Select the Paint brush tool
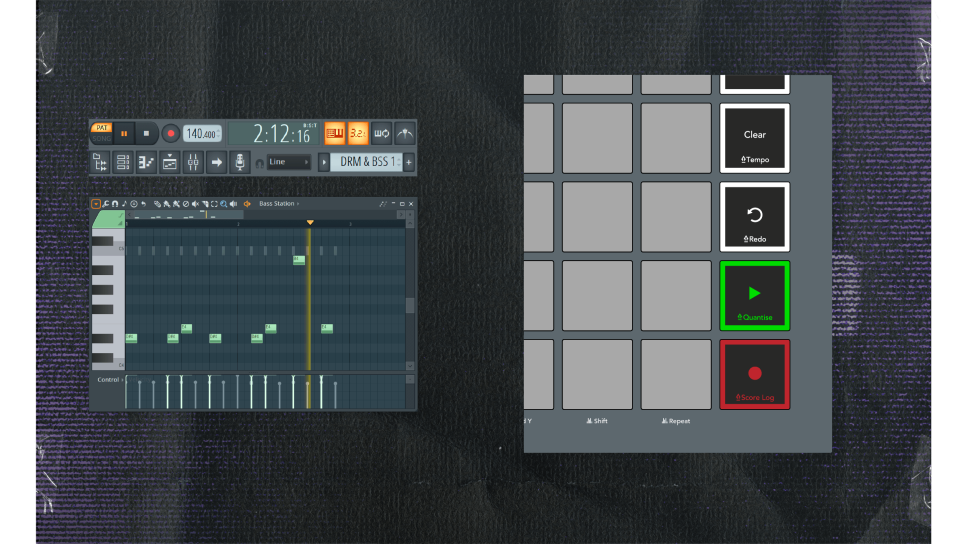Screen dimensions: 966x544 pyautogui.click(x=167, y=204)
